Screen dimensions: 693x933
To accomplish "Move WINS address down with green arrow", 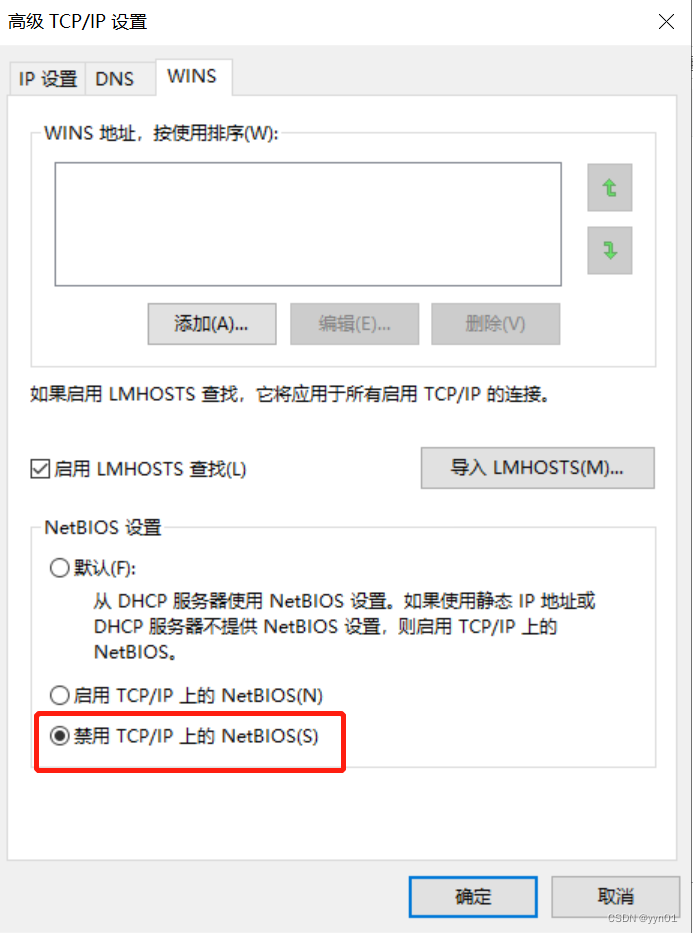I will (x=610, y=251).
